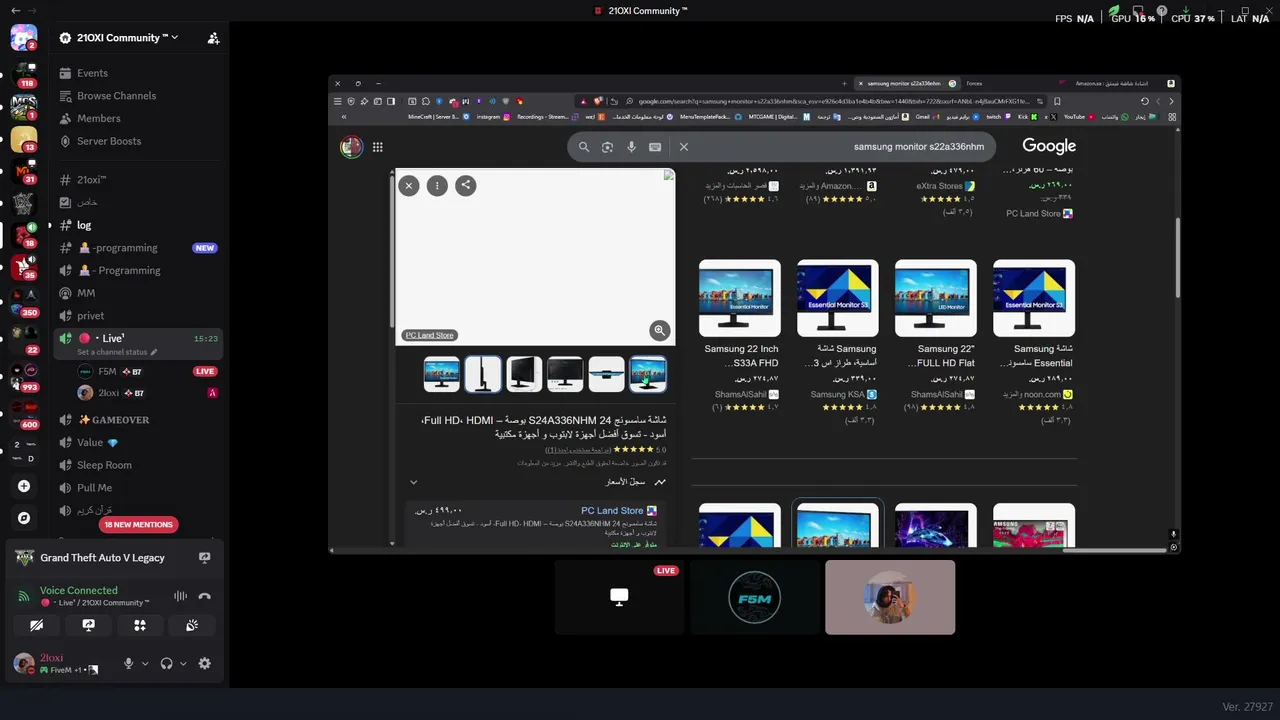Zoom product image with magnifier icon
1280x720 pixels.
tap(659, 330)
